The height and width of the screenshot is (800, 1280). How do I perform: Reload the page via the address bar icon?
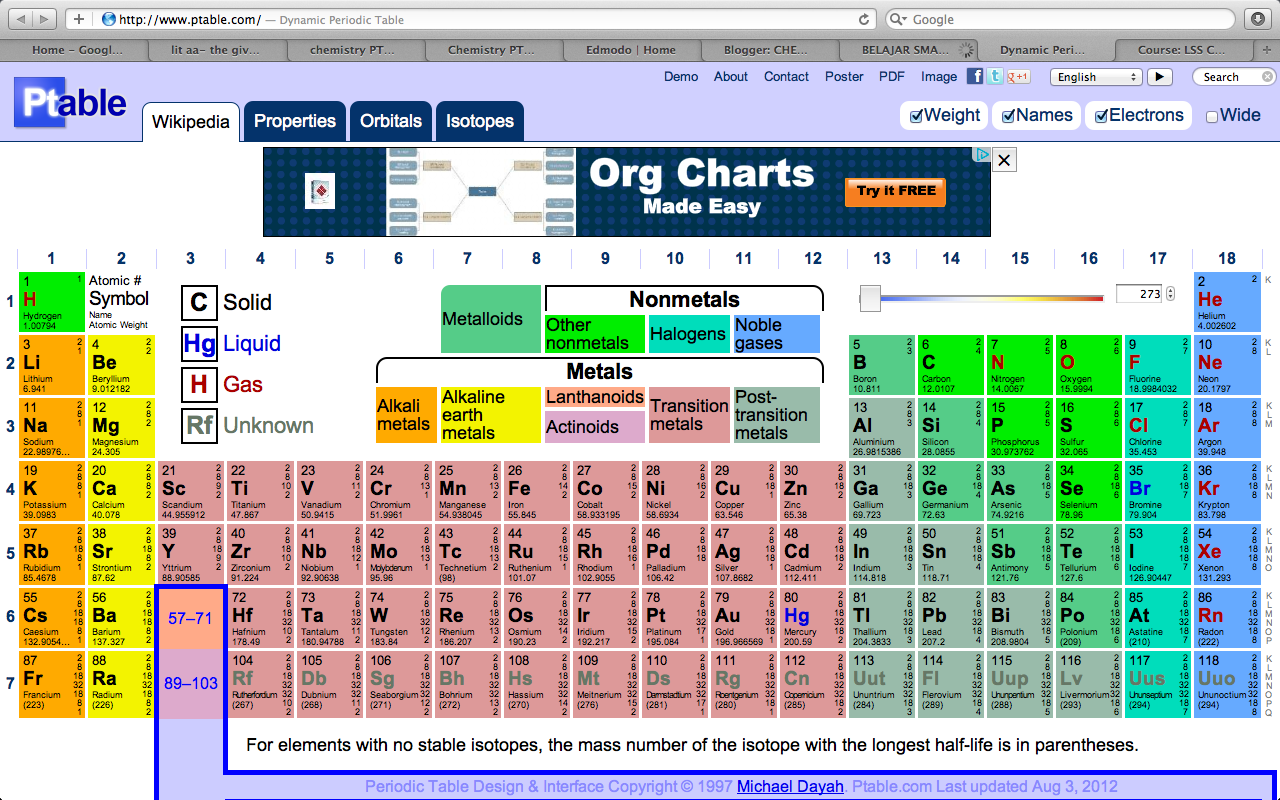pyautogui.click(x=863, y=18)
